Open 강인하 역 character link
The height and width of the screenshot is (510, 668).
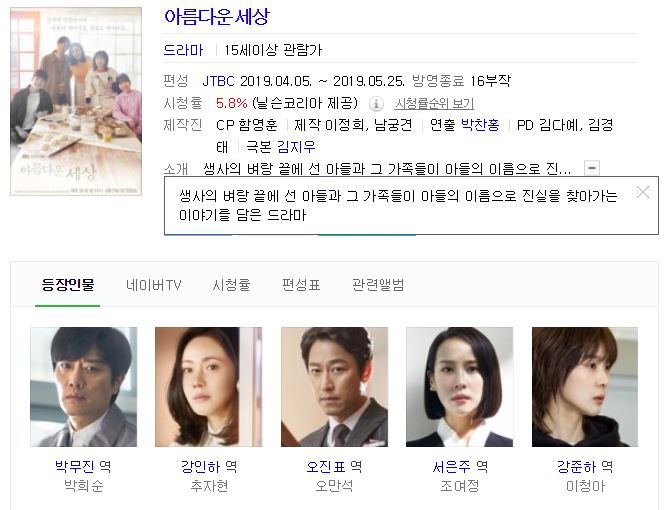click(209, 467)
